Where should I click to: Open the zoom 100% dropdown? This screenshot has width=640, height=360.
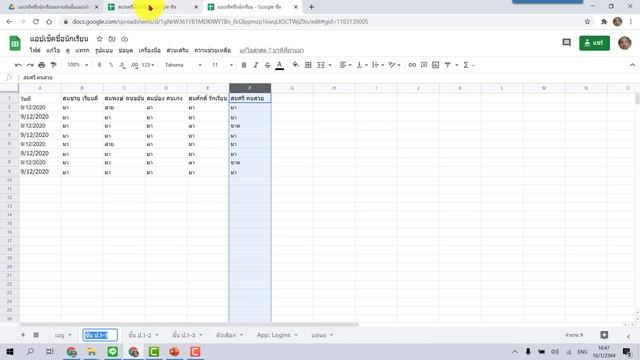click(77, 65)
